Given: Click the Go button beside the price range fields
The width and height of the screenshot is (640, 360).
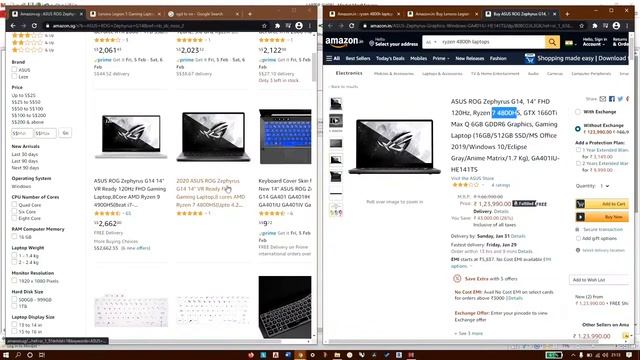Looking at the screenshot, I should click(65, 133).
